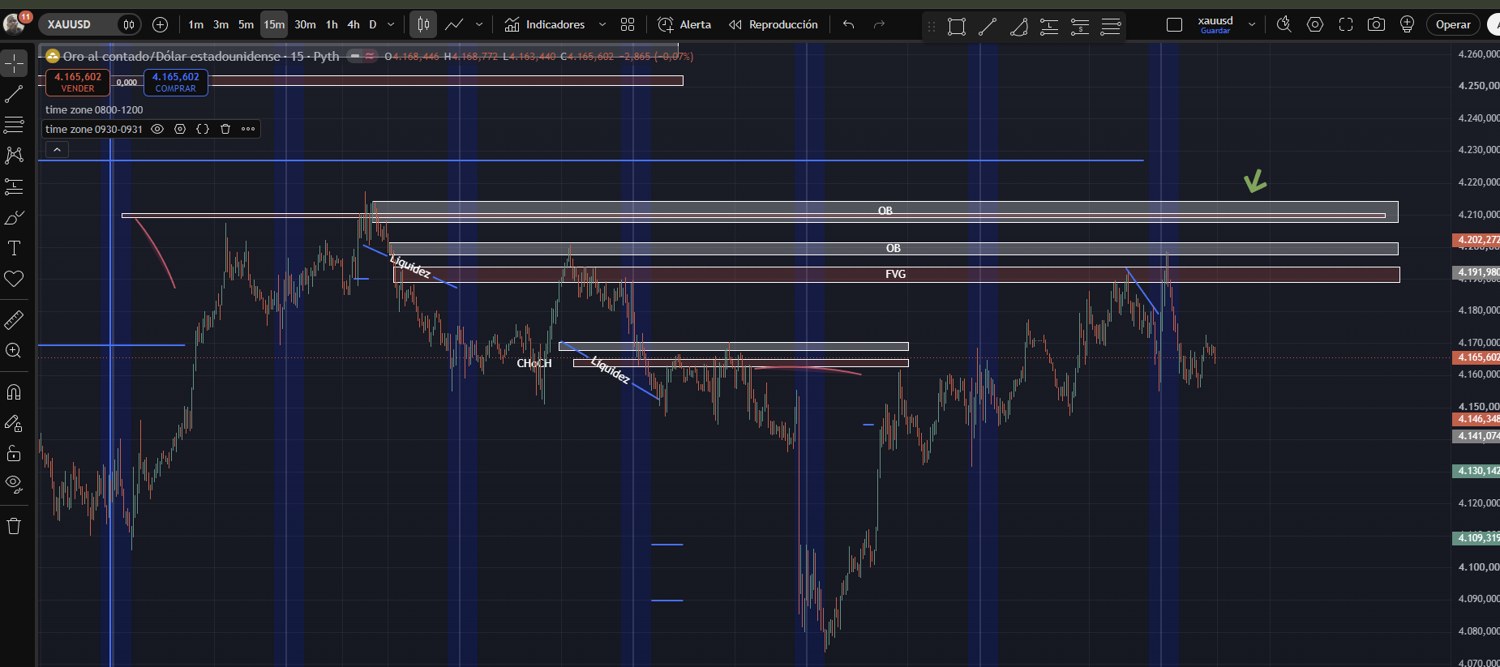The height and width of the screenshot is (667, 1500).
Task: Click the VENDER price button
Action: pos(77,82)
